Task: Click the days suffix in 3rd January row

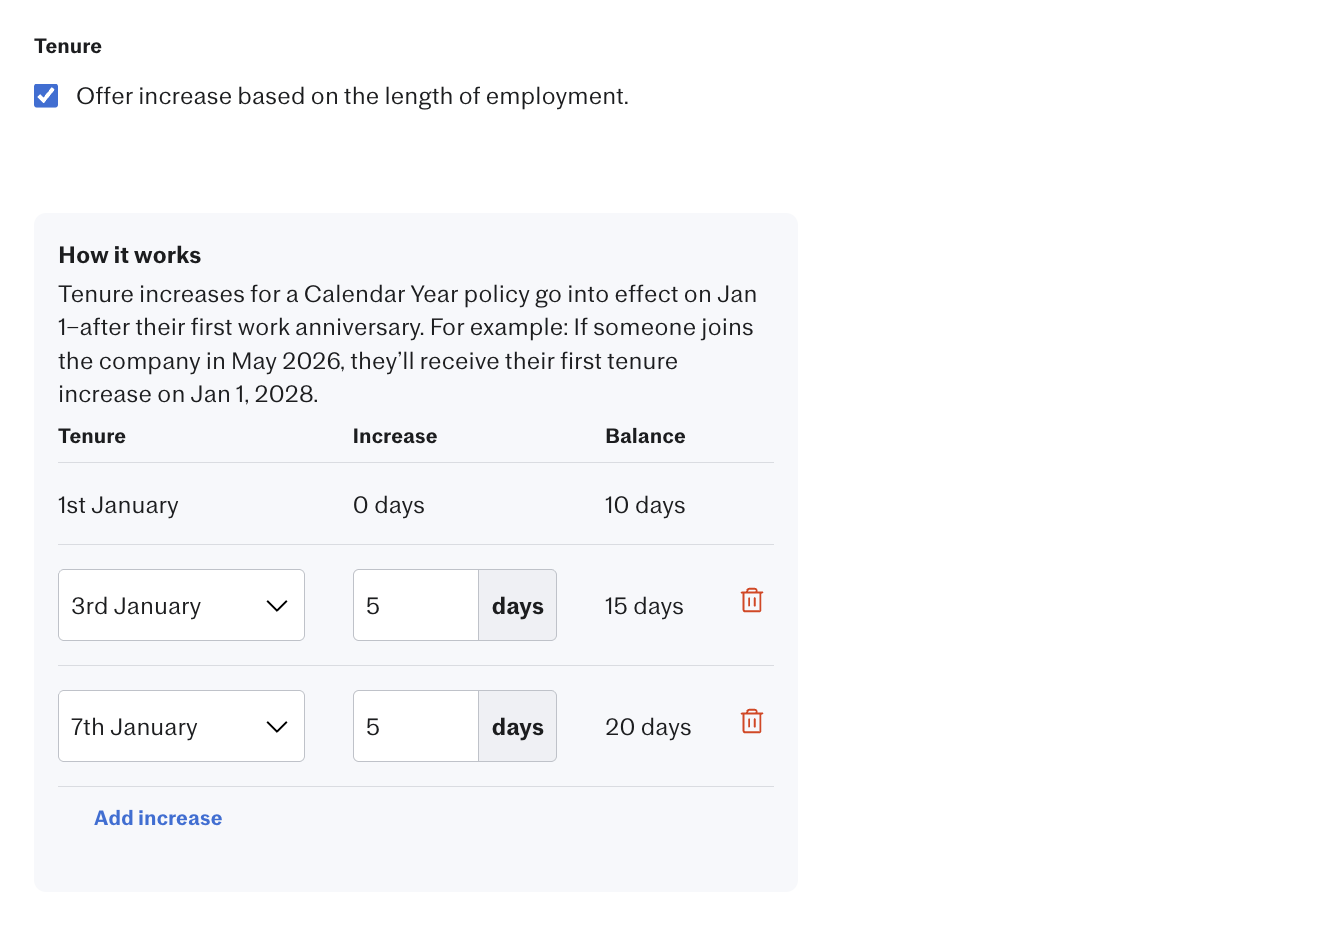Action: [x=517, y=605]
